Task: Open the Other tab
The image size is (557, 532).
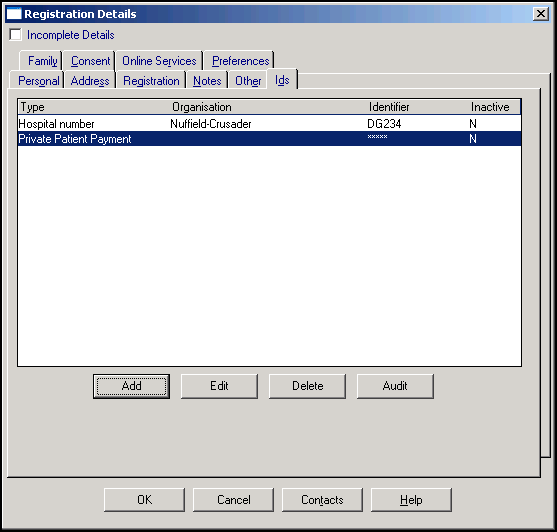Action: [248, 81]
